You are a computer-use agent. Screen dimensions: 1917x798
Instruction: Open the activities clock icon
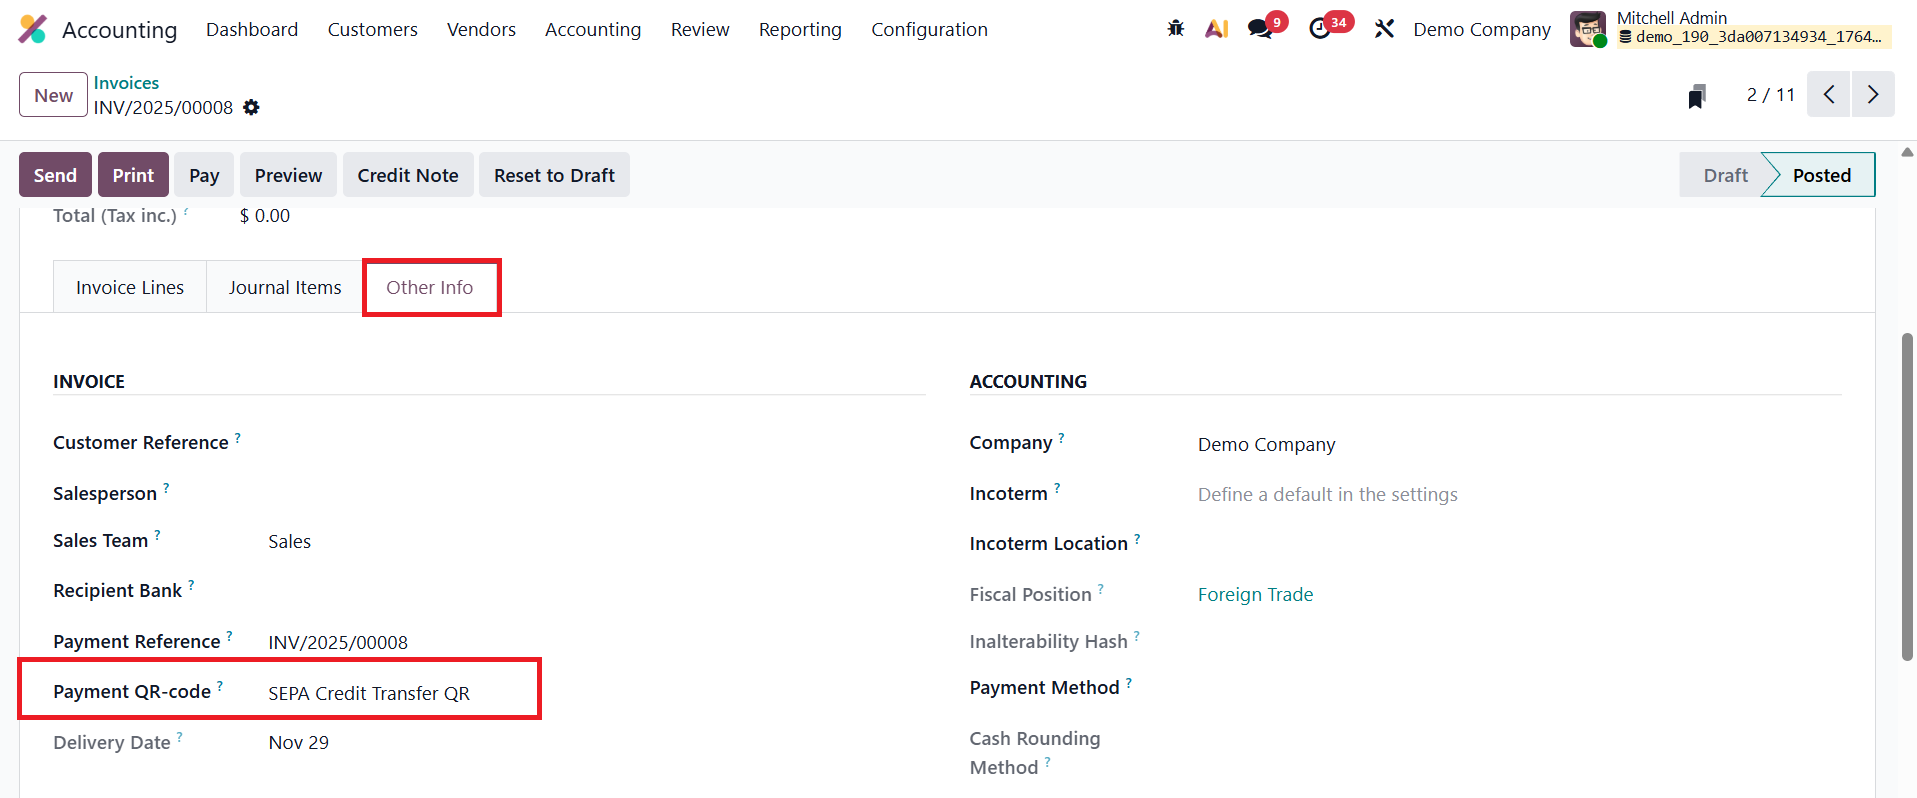click(x=1320, y=29)
